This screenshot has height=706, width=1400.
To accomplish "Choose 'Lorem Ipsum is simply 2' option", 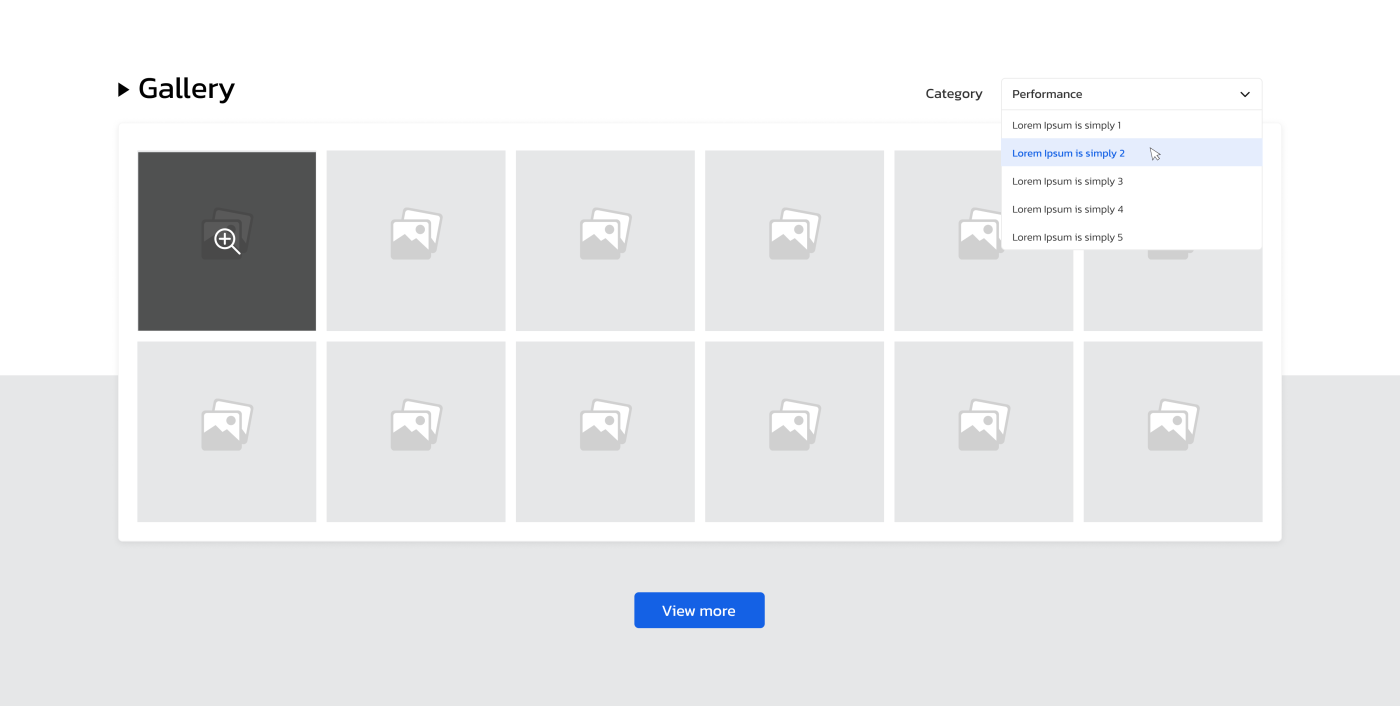I will coord(1068,153).
